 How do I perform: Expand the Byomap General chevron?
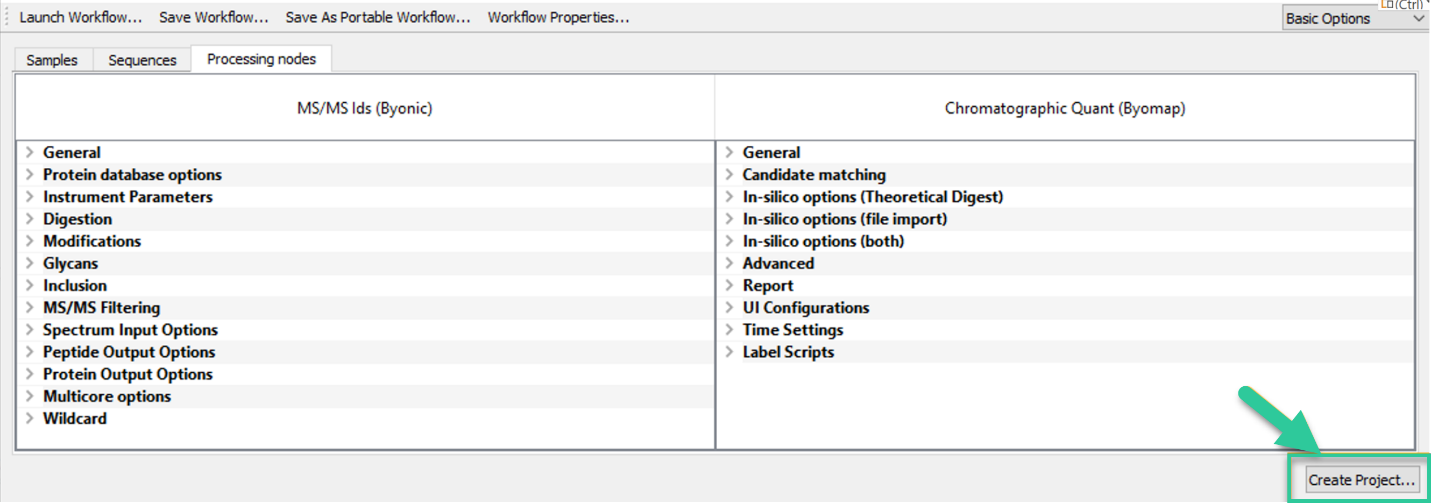pos(730,153)
